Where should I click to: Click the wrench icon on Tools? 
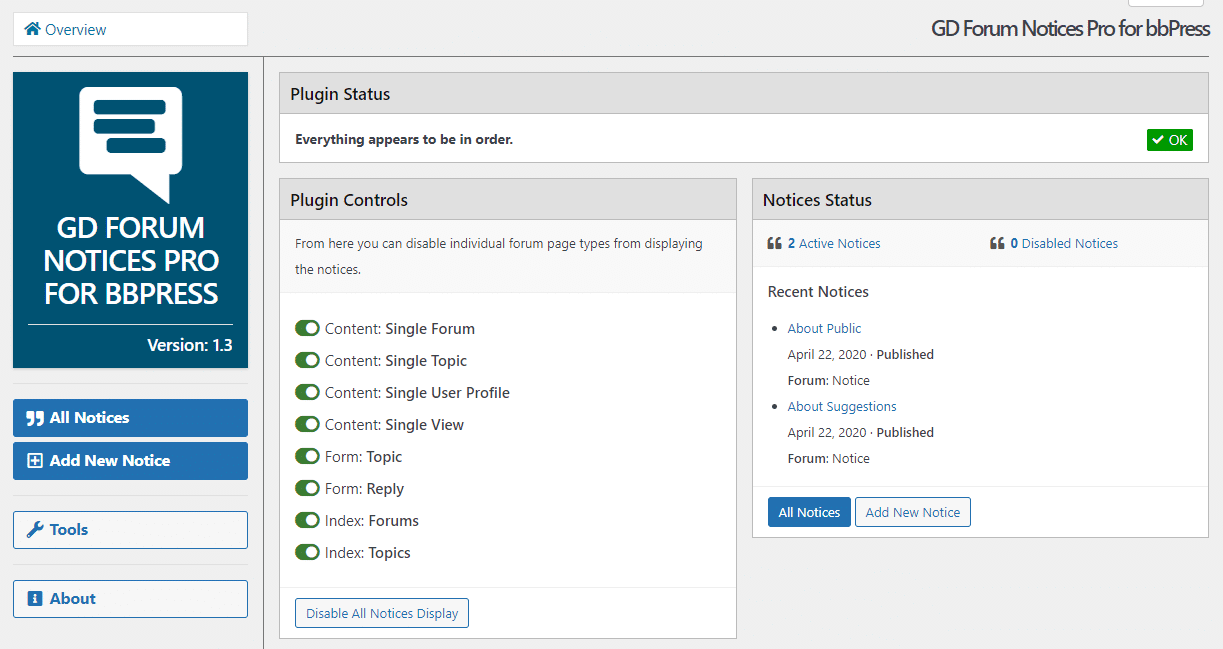point(35,530)
